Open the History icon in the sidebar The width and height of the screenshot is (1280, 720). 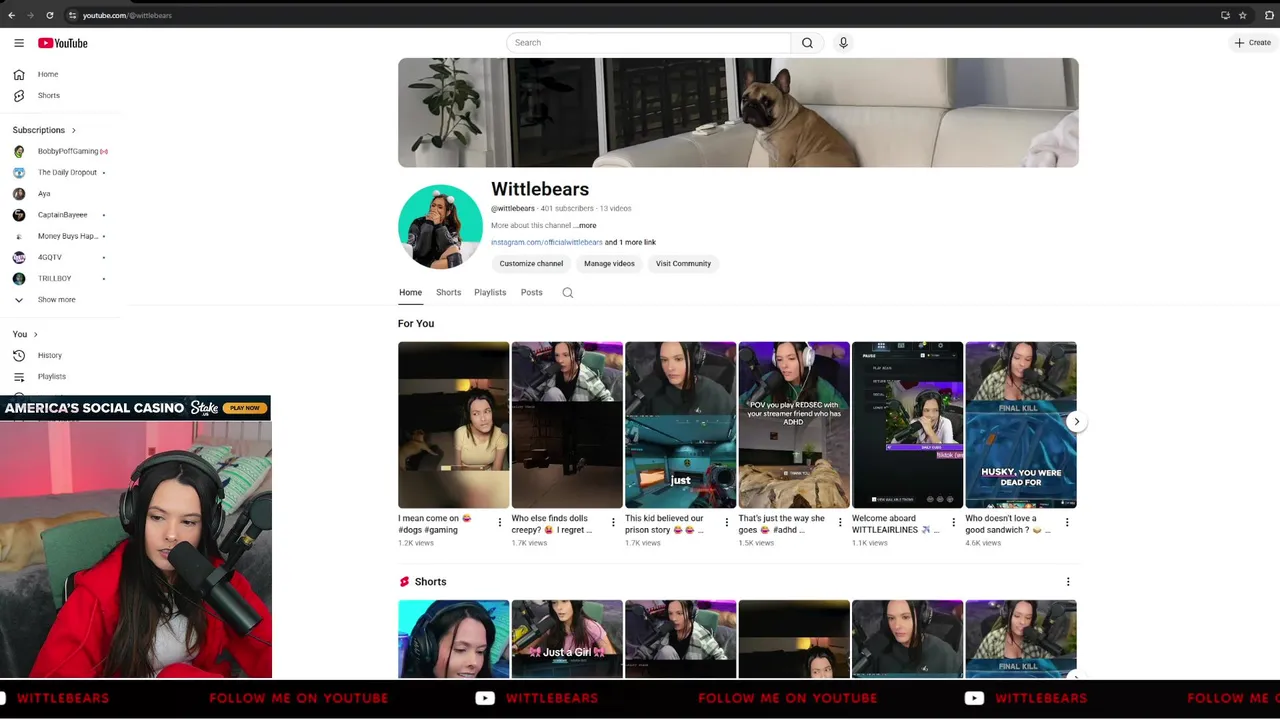tap(19, 355)
